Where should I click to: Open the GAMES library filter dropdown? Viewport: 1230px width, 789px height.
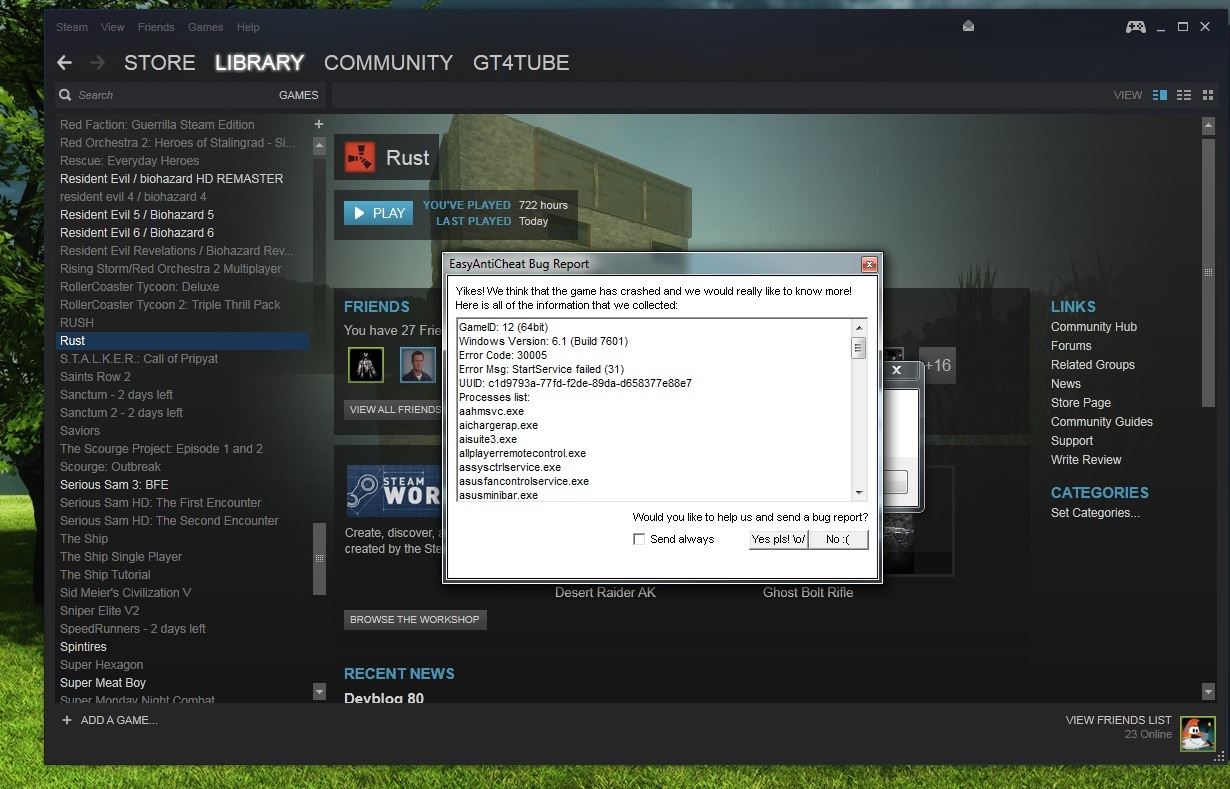coord(298,95)
